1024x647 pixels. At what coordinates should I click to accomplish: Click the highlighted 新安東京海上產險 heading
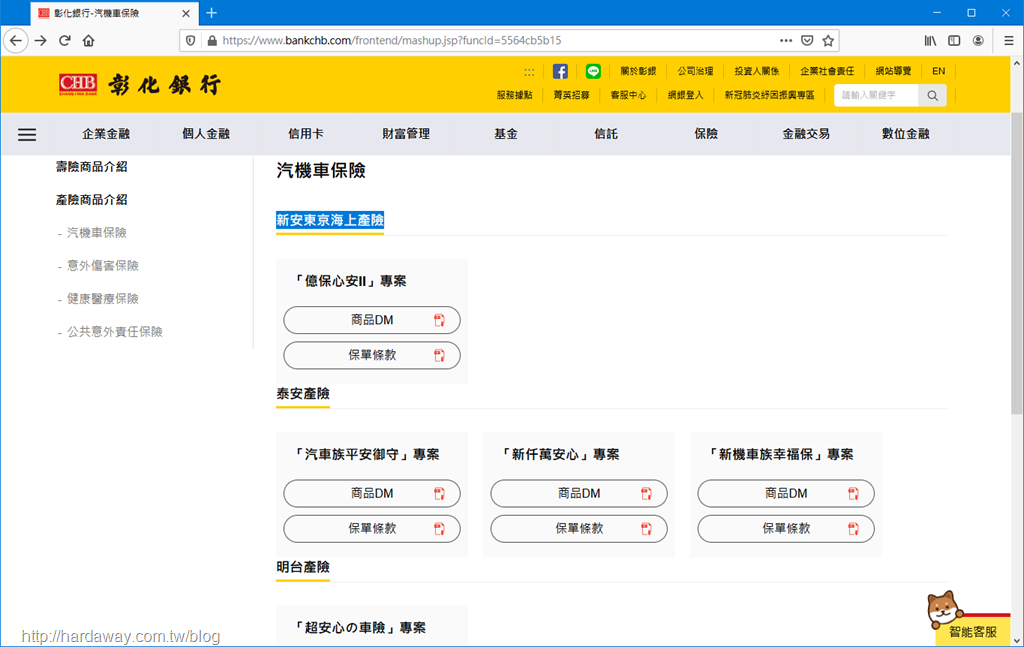(x=330, y=221)
